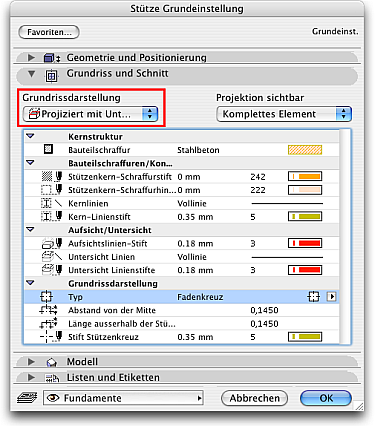Click the pale pen color swatch 222

click(x=305, y=190)
